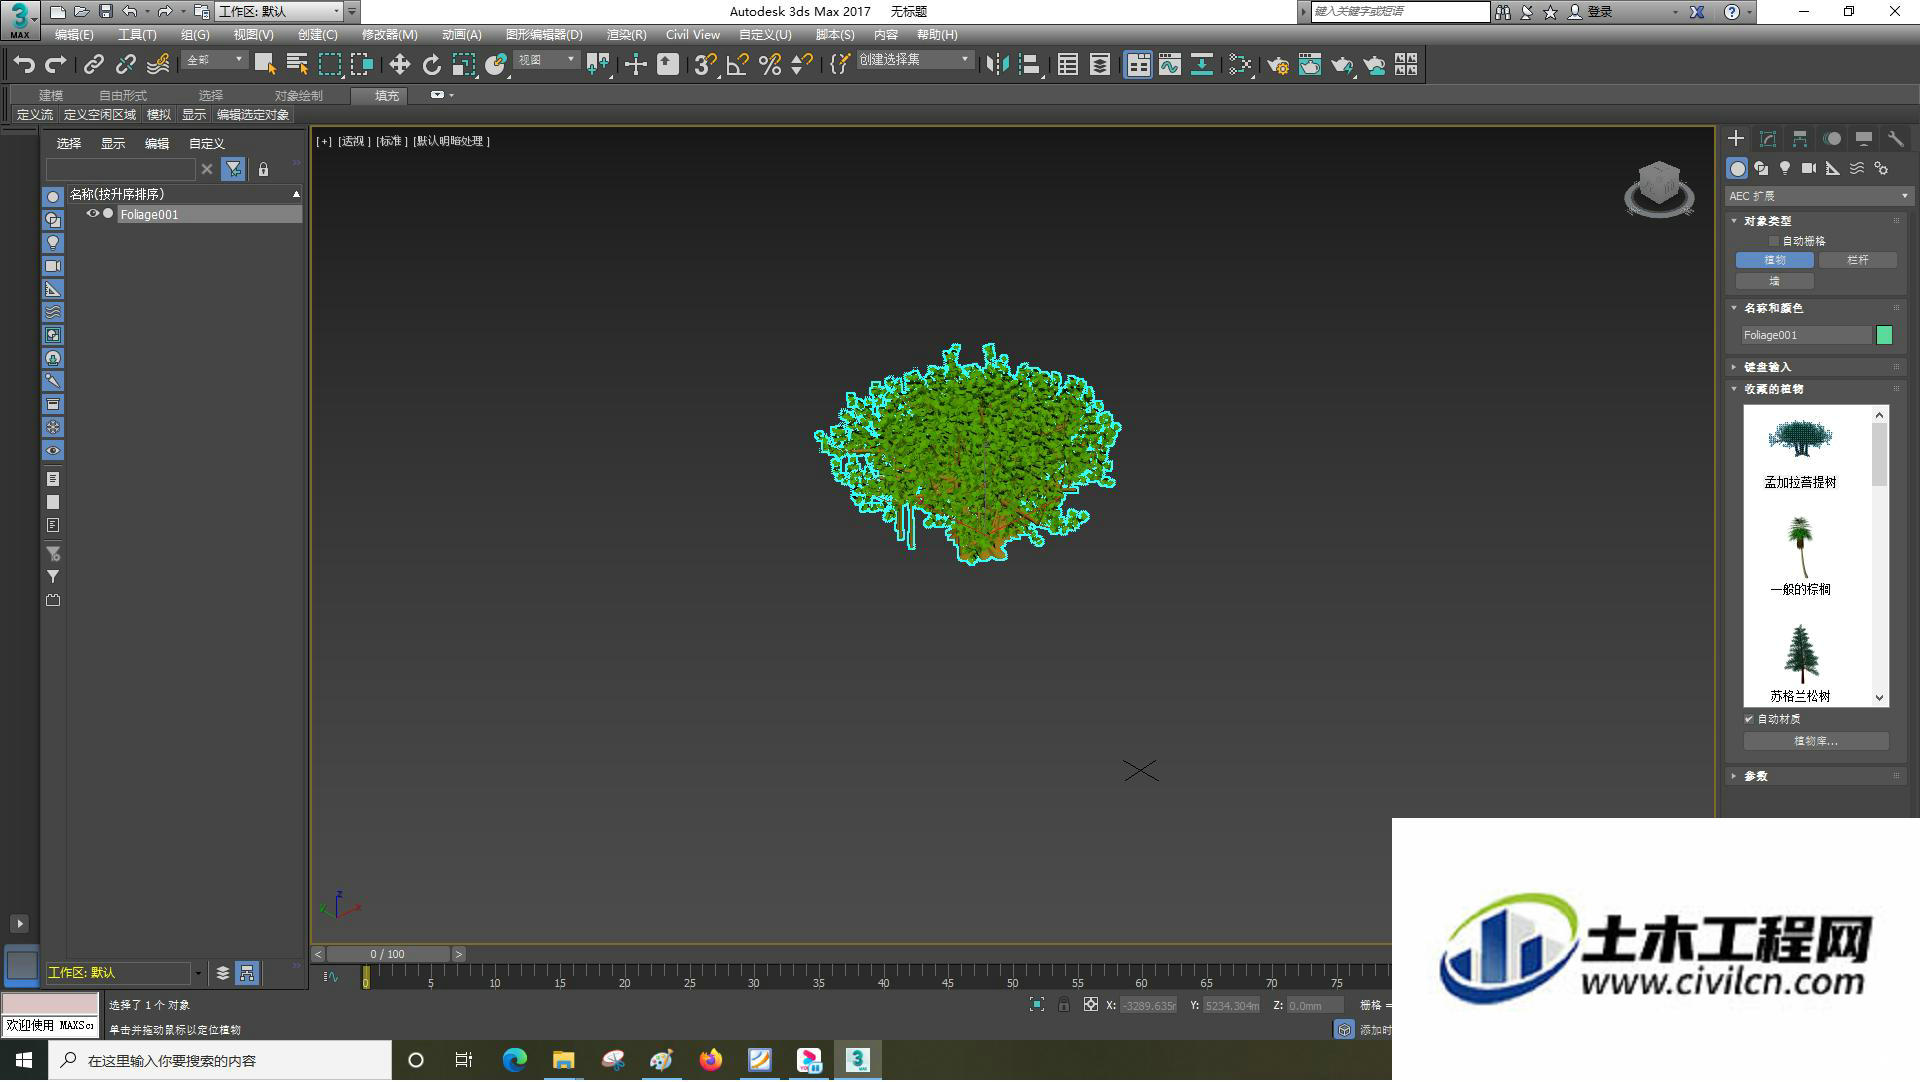Screen dimensions: 1920x1082
Task: Open the Rendering (渲染) menu
Action: (x=626, y=35)
